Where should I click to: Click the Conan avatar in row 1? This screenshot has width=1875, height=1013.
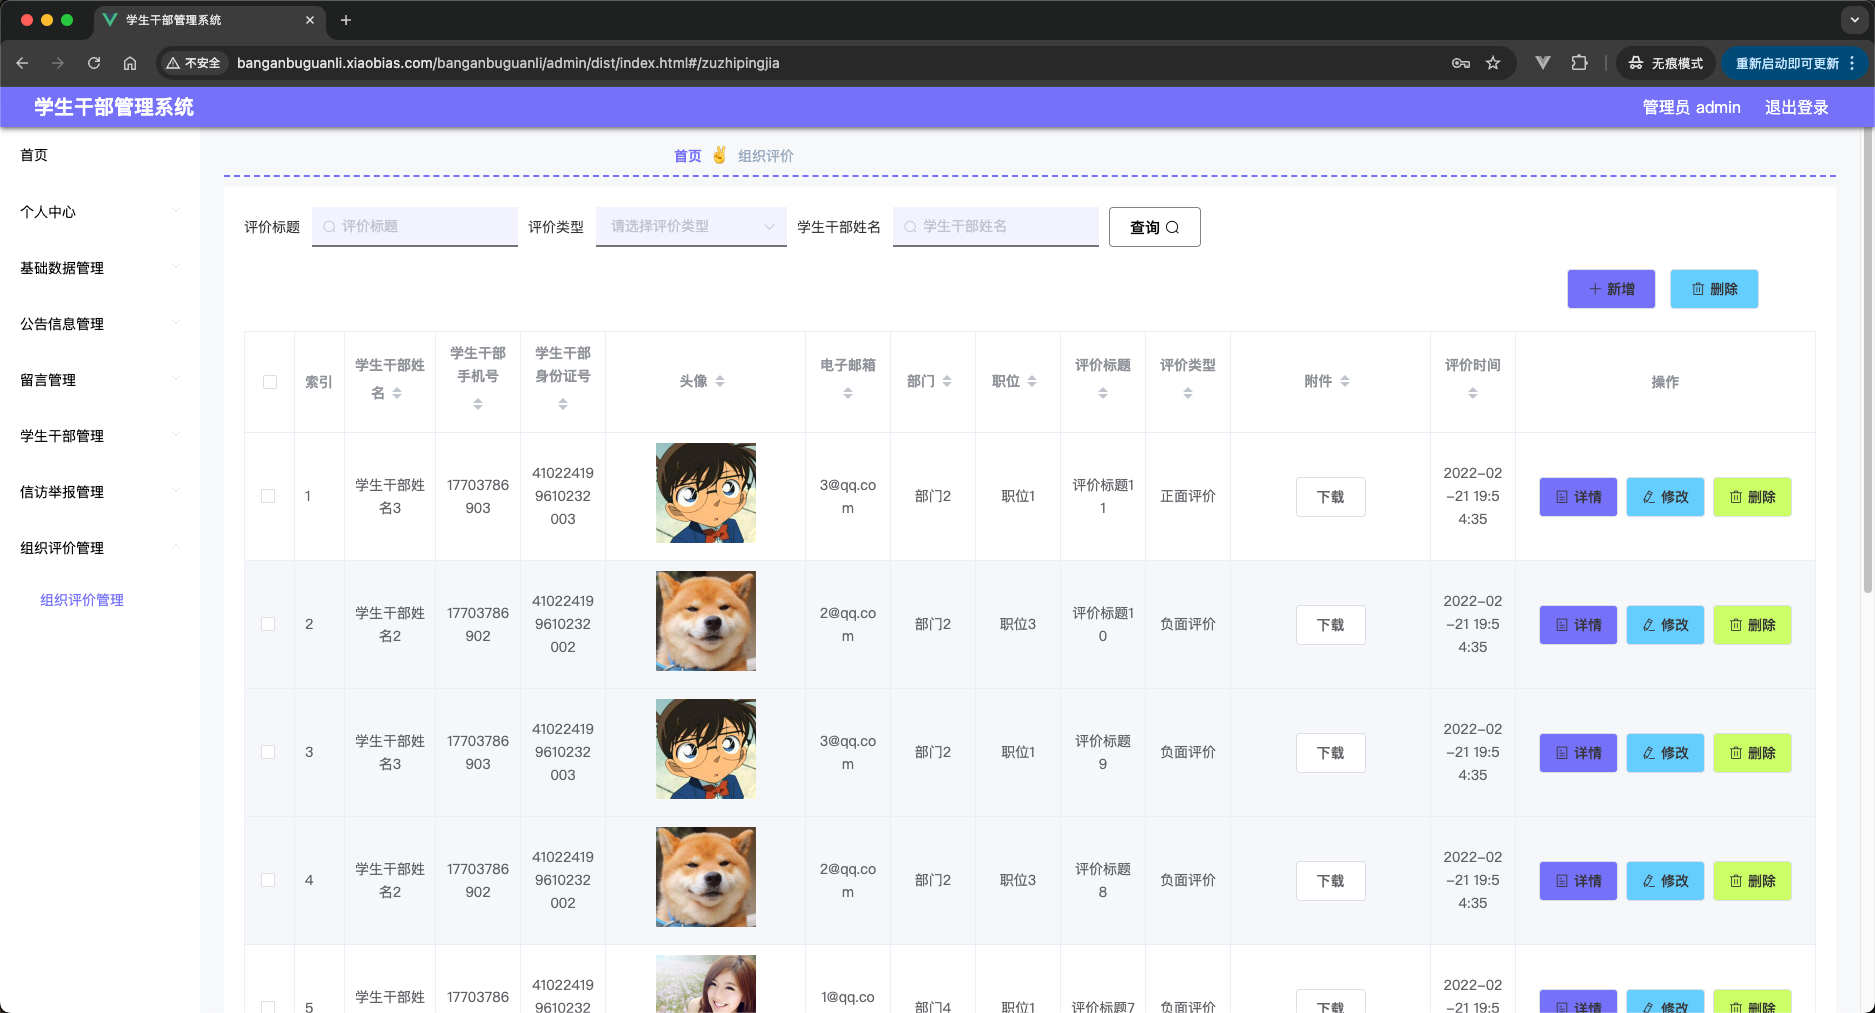click(x=706, y=493)
